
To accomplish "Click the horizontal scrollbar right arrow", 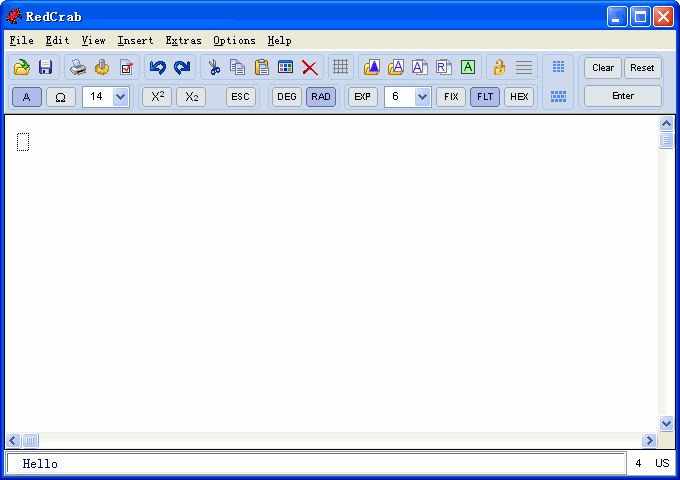I will pyautogui.click(x=649, y=440).
